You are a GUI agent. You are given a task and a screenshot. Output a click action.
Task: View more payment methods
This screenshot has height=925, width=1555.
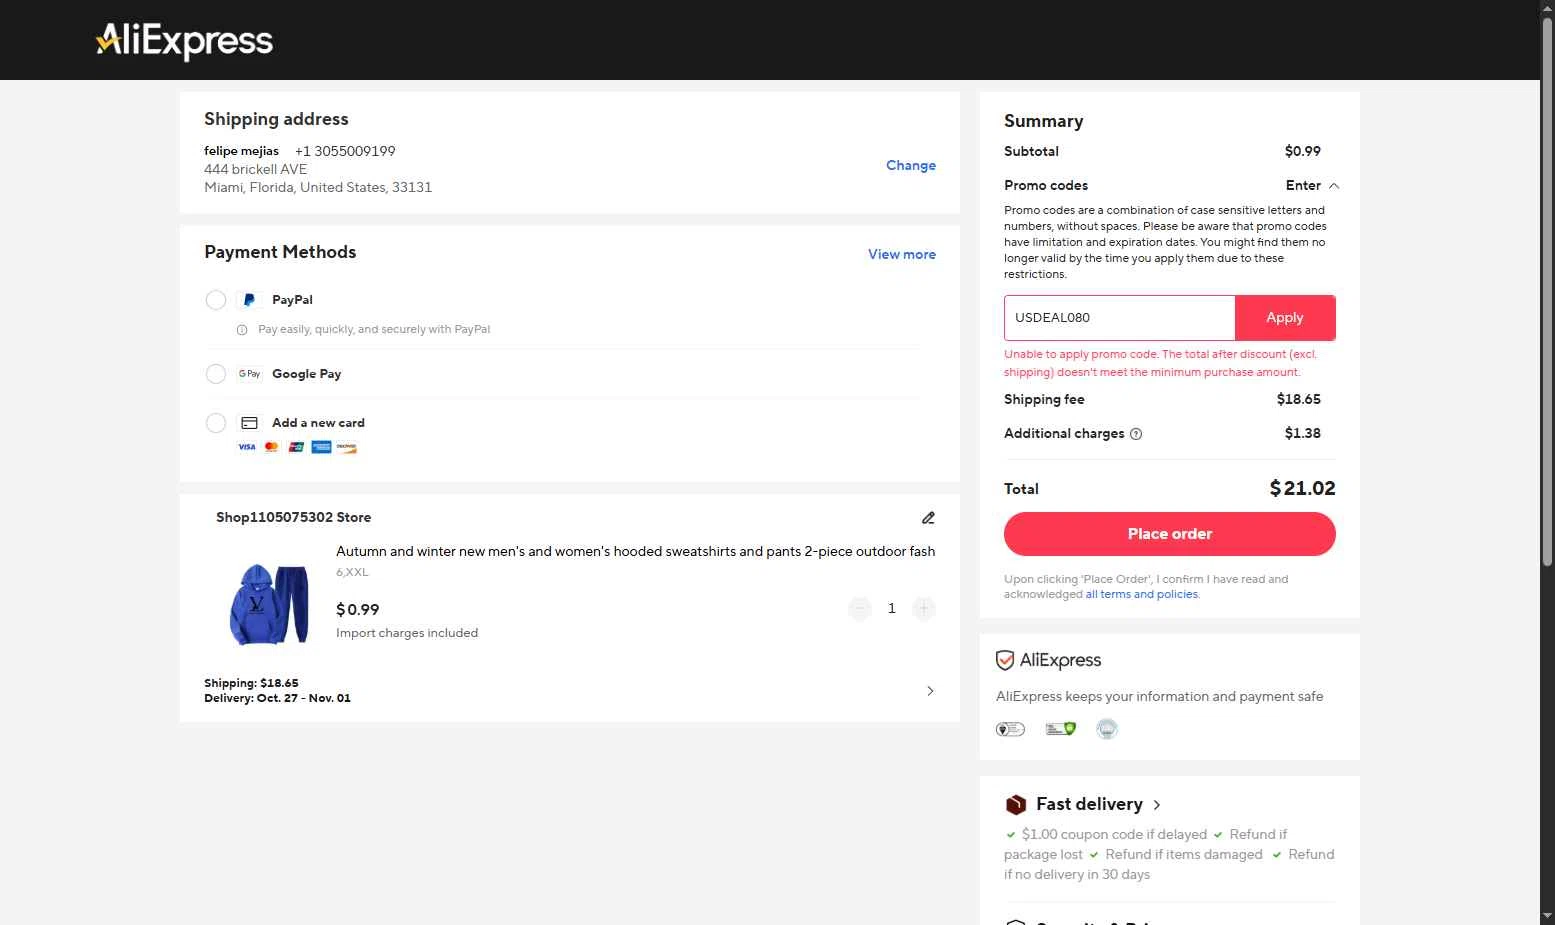901,255
